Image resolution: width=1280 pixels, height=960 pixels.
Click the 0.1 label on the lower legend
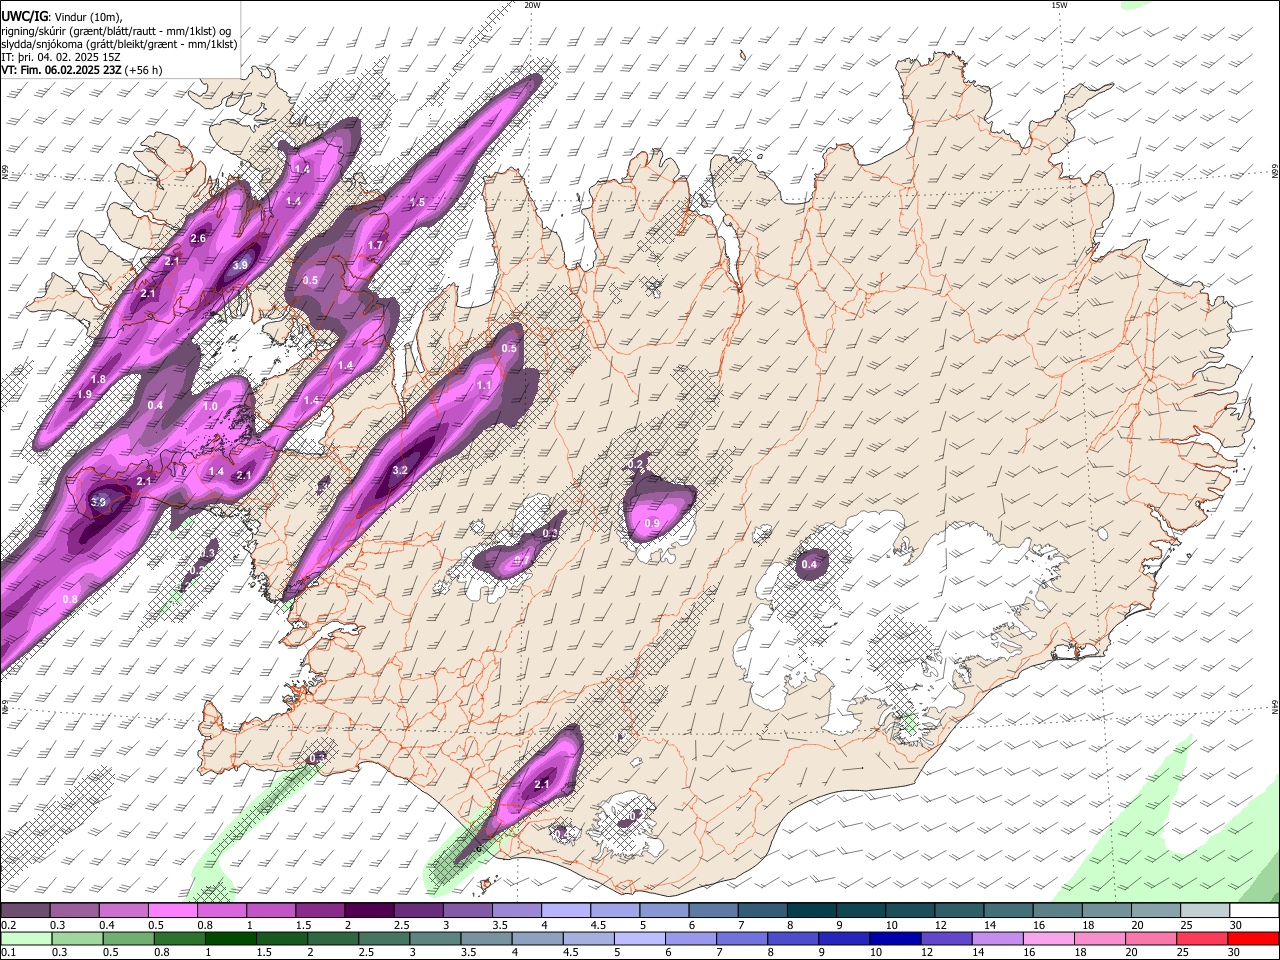point(9,953)
